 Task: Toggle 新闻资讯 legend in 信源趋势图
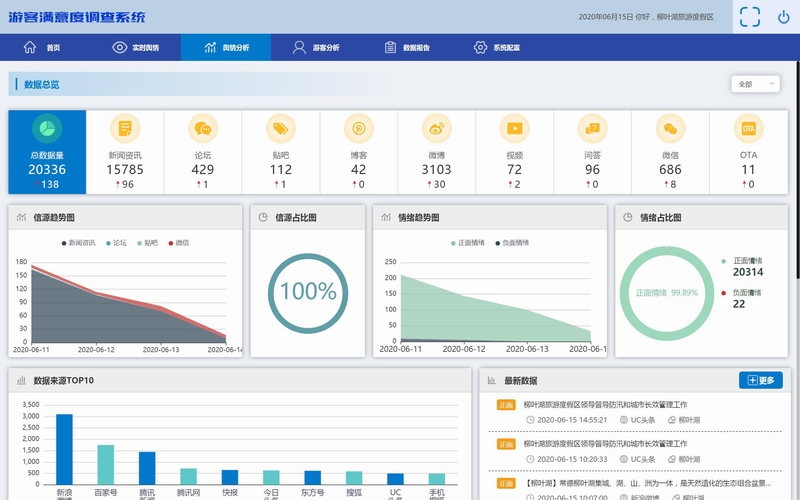[x=78, y=243]
